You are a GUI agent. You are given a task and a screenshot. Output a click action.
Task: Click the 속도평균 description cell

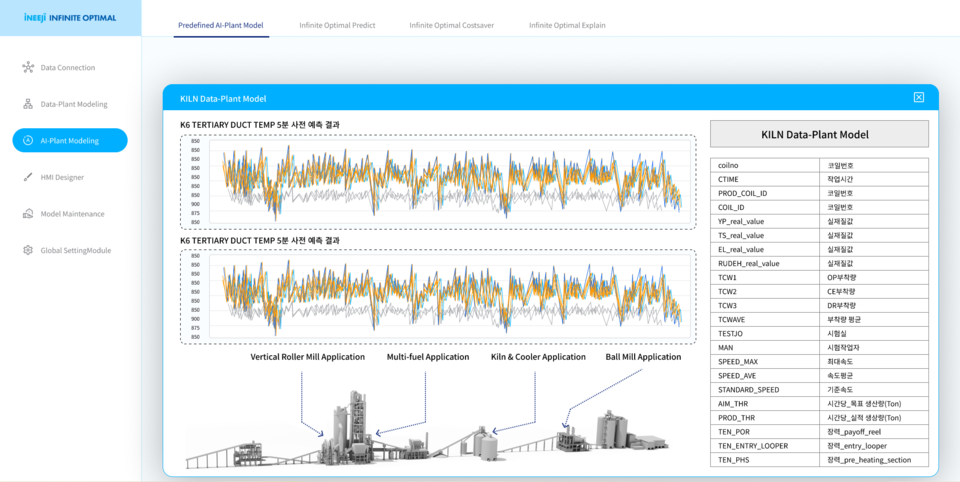point(874,376)
